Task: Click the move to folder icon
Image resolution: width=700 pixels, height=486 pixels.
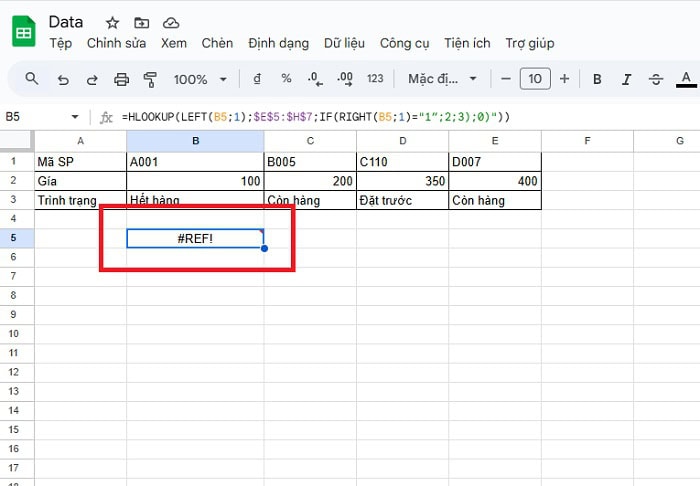Action: point(141,22)
